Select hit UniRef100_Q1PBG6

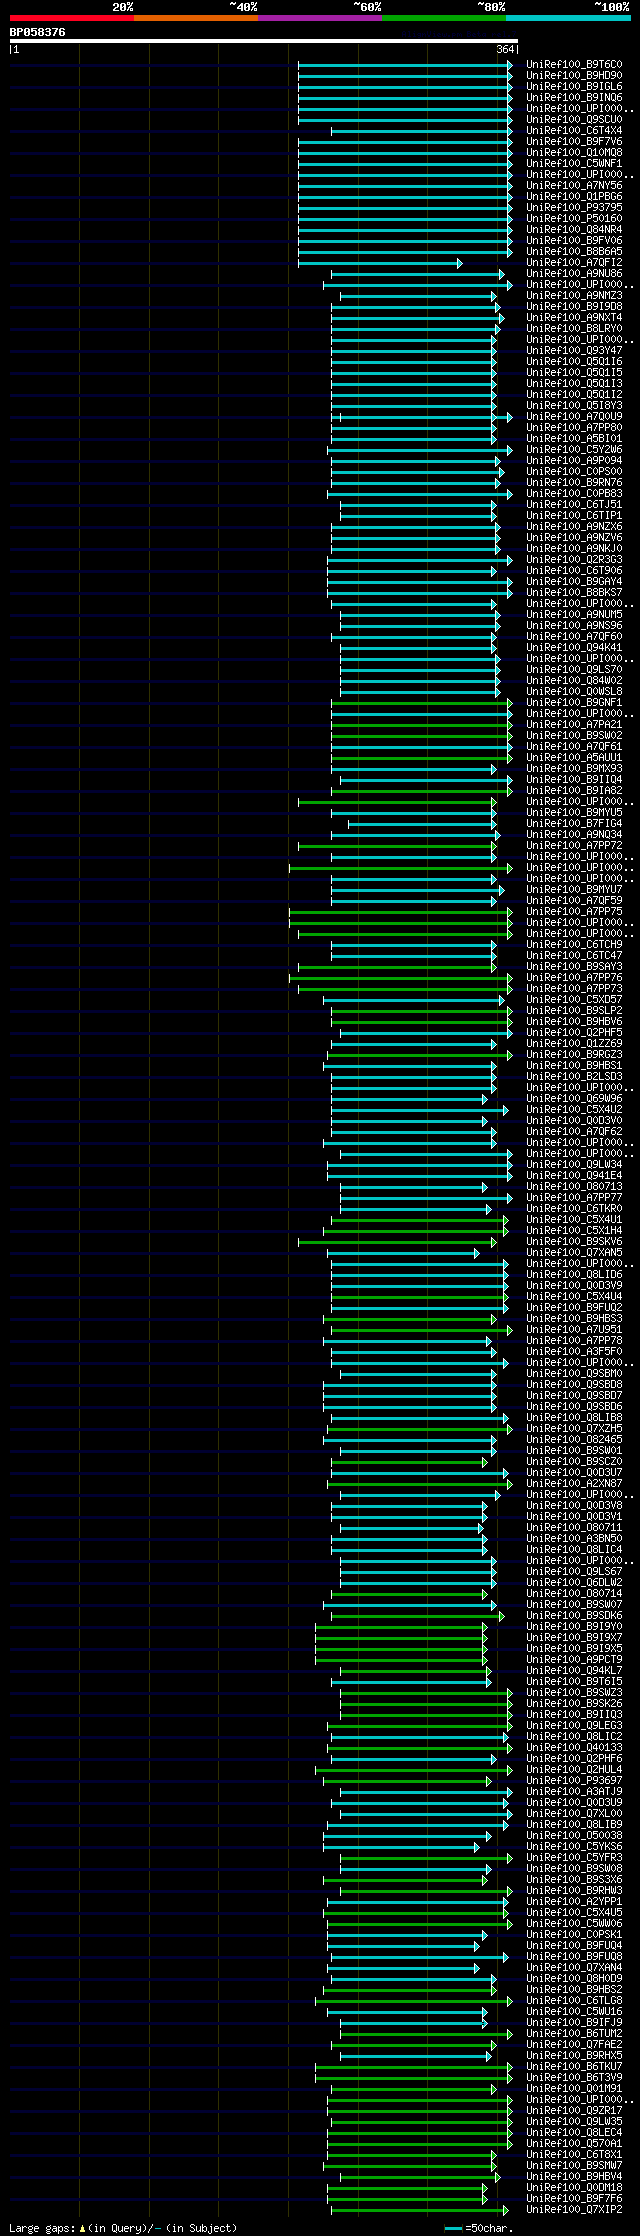point(574,197)
